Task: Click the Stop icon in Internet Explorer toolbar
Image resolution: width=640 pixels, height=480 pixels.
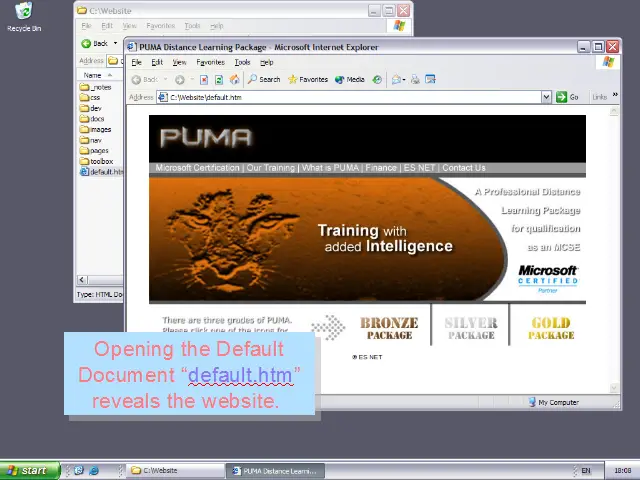Action: (x=204, y=80)
